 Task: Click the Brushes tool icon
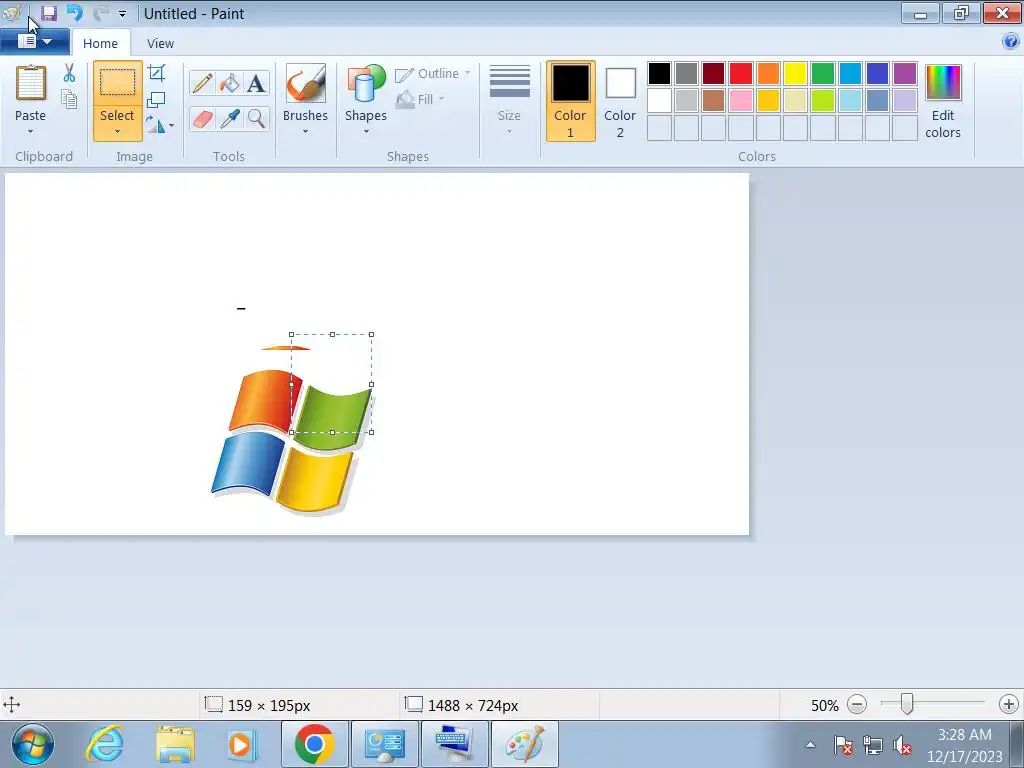(306, 84)
